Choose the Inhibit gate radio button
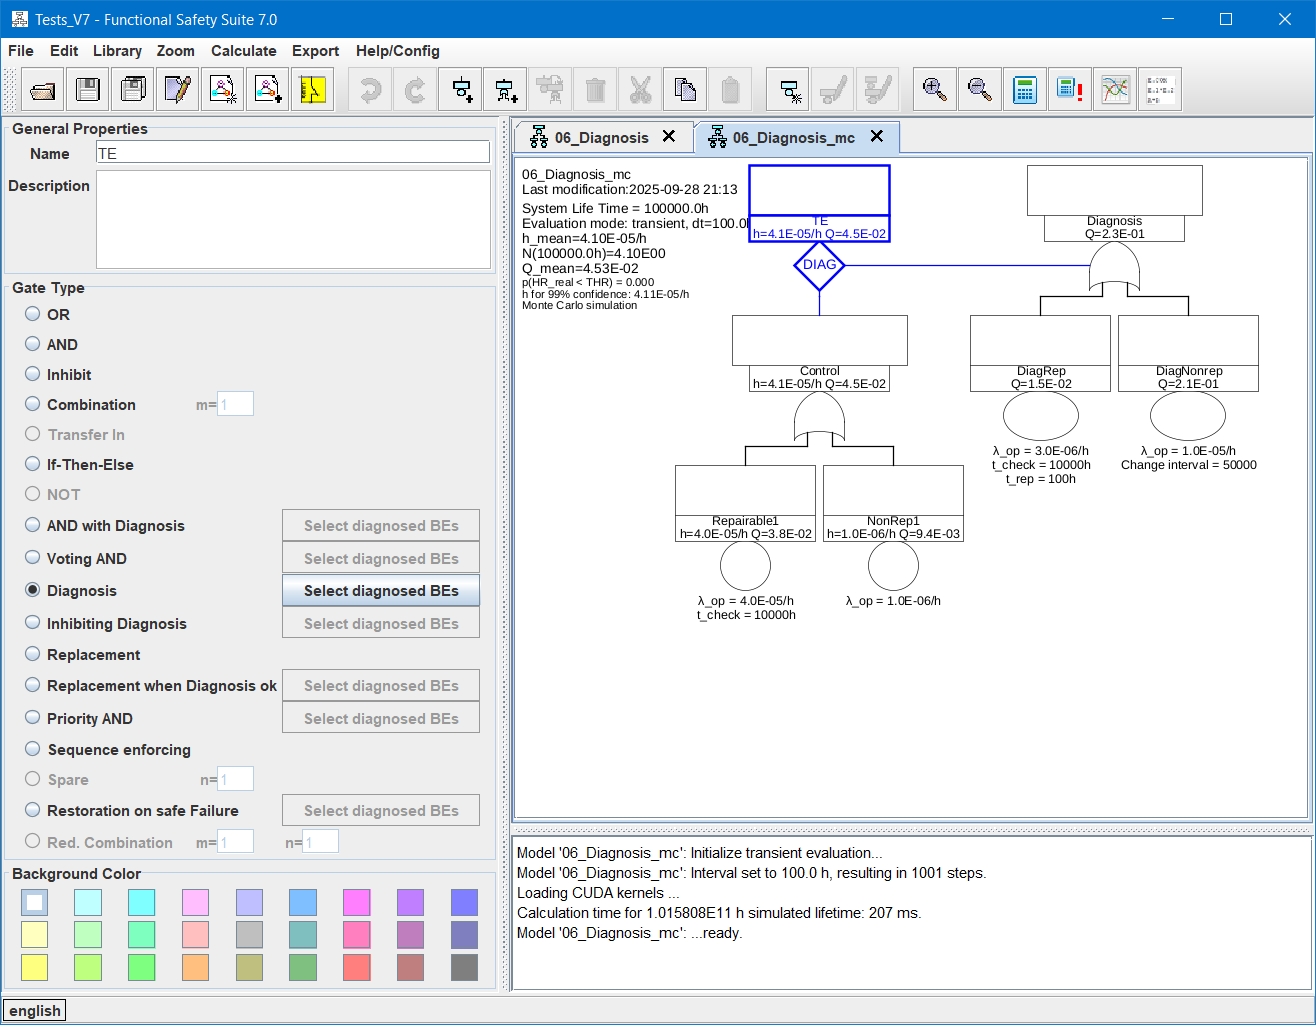1316x1025 pixels. click(x=33, y=374)
